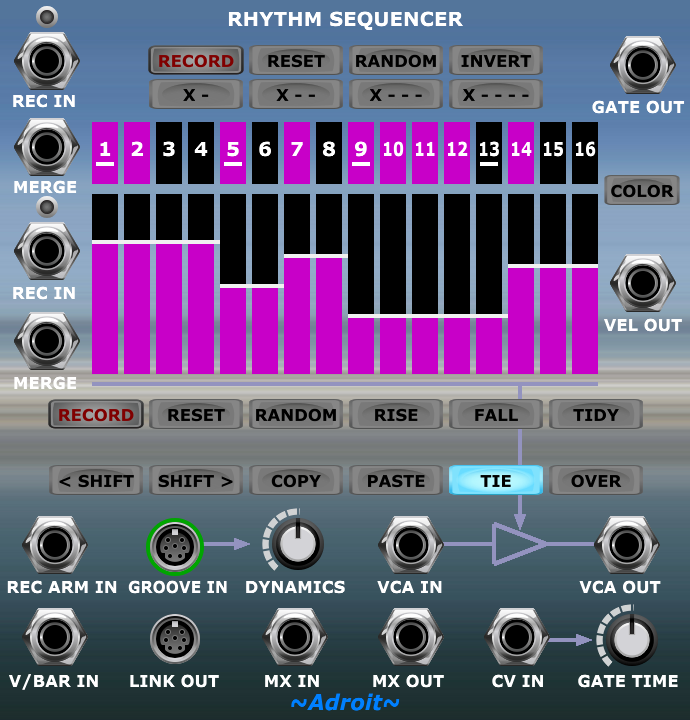This screenshot has height=720, width=690.
Task: Click the ~Adroit~ brand label
Action: coord(345,702)
